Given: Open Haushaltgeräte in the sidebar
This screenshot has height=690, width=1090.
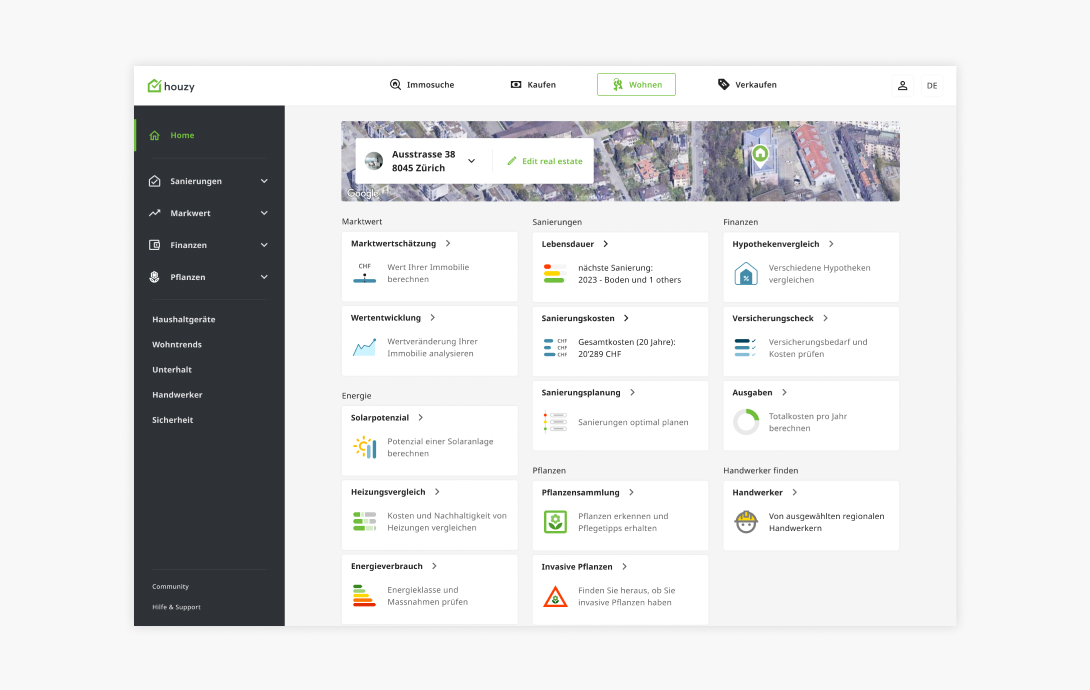Looking at the screenshot, I should [184, 320].
